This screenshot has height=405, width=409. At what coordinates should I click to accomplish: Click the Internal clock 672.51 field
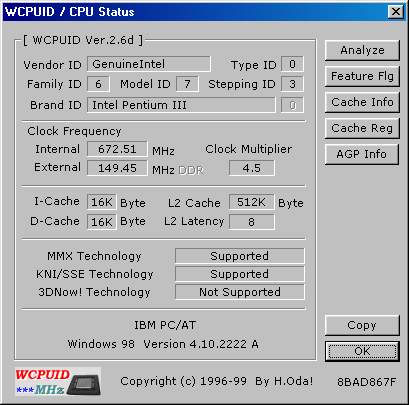[x=117, y=149]
